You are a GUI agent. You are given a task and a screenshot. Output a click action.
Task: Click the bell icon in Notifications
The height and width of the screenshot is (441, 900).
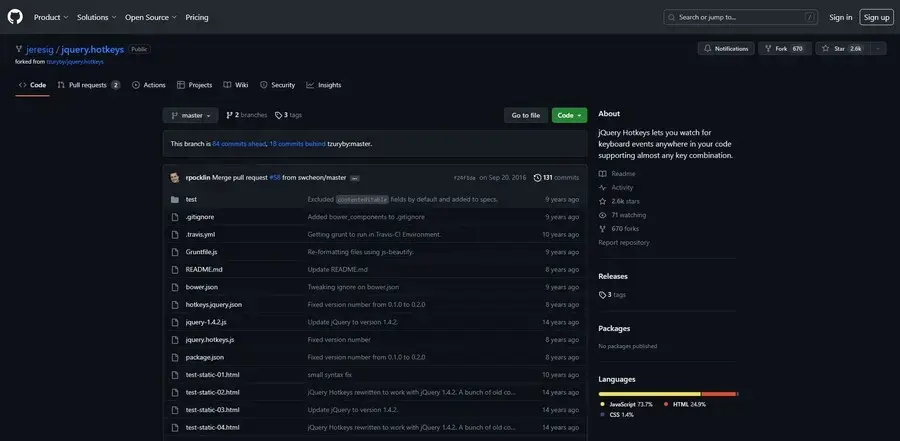(x=708, y=49)
